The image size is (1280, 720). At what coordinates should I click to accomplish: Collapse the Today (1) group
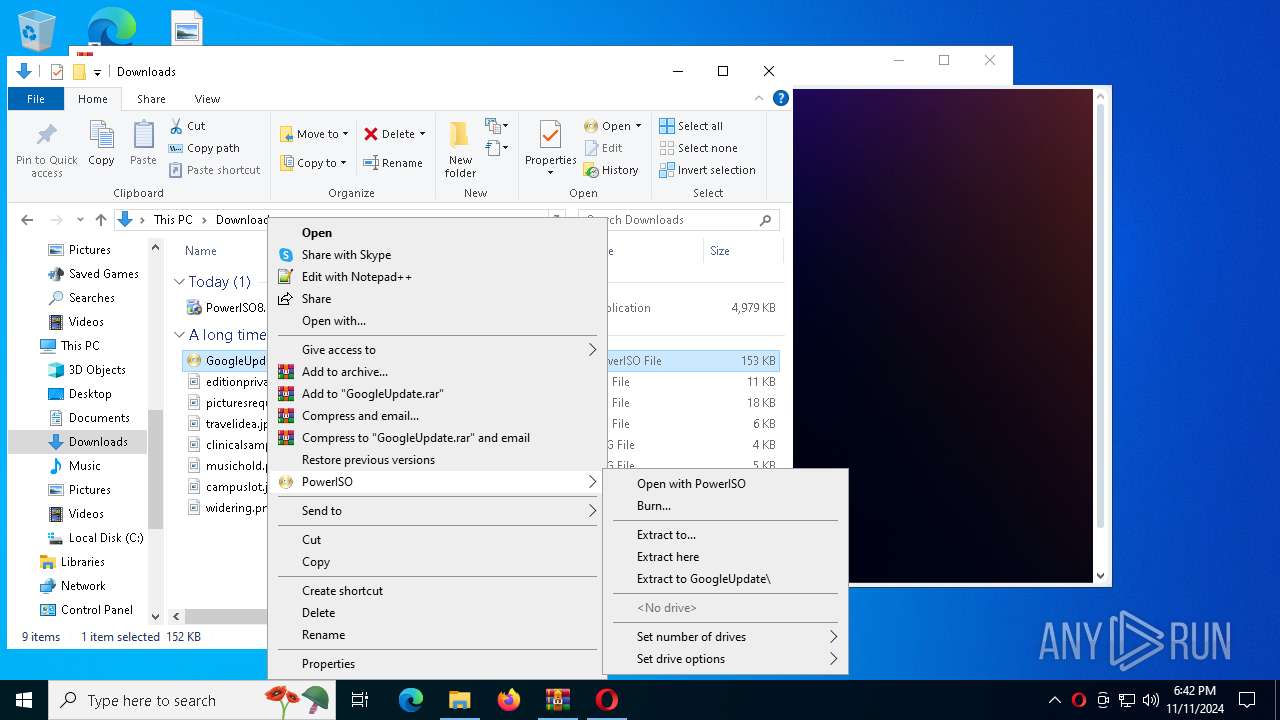pyautogui.click(x=180, y=282)
